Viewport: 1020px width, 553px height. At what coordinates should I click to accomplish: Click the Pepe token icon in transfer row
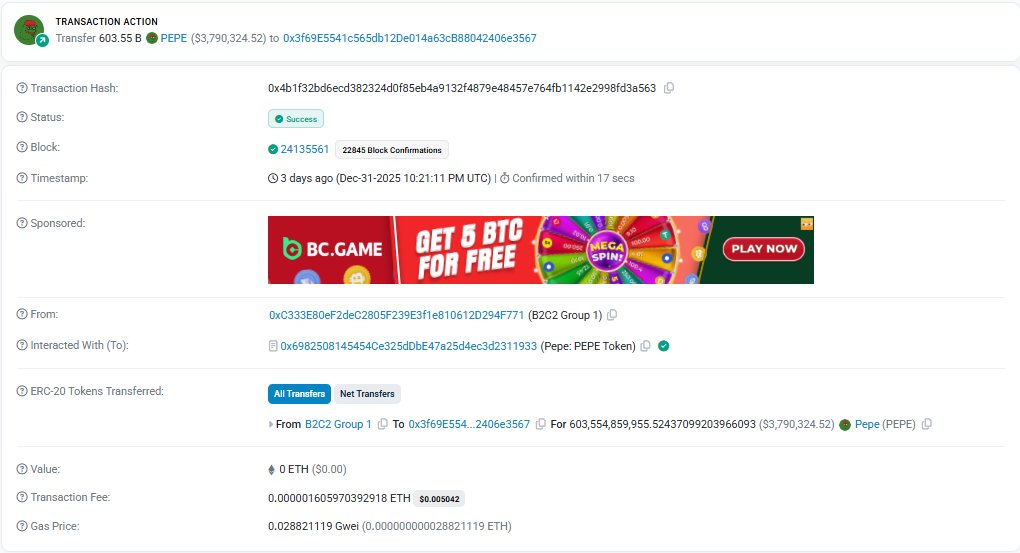point(845,425)
